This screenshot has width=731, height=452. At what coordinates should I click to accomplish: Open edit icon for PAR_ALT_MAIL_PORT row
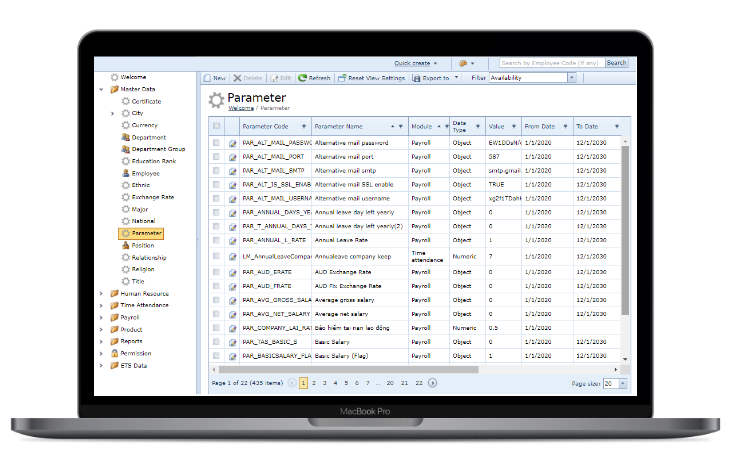[x=232, y=157]
